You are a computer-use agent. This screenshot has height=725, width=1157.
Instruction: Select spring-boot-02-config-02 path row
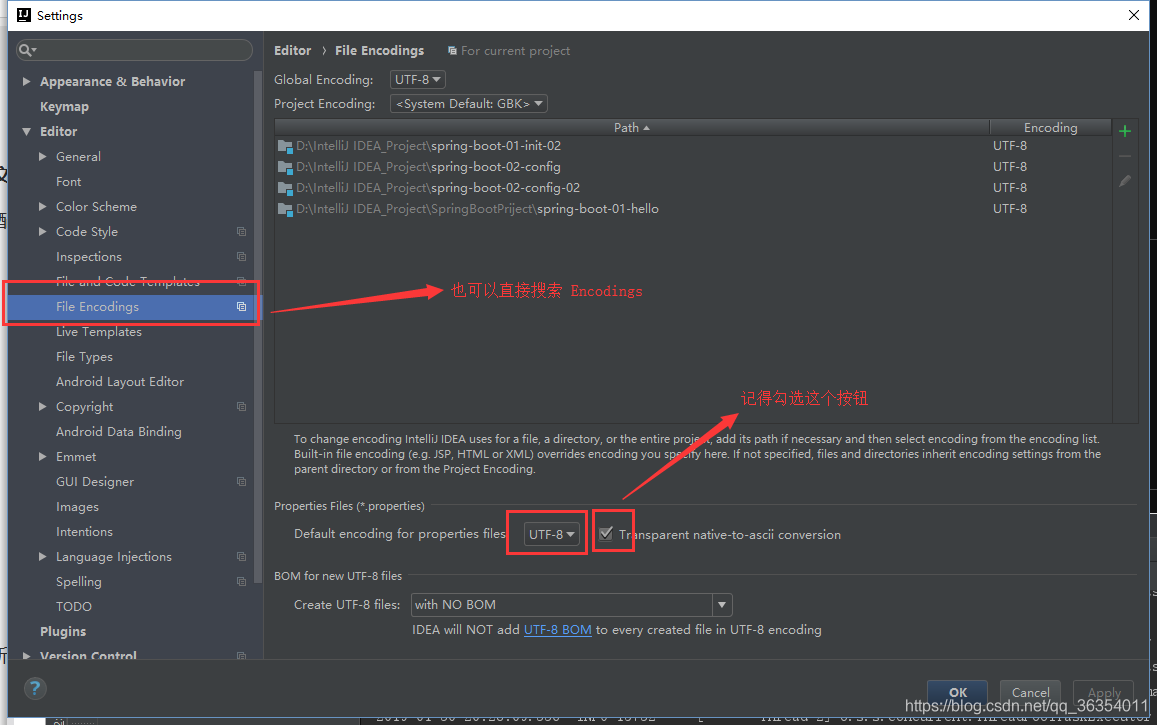point(693,188)
